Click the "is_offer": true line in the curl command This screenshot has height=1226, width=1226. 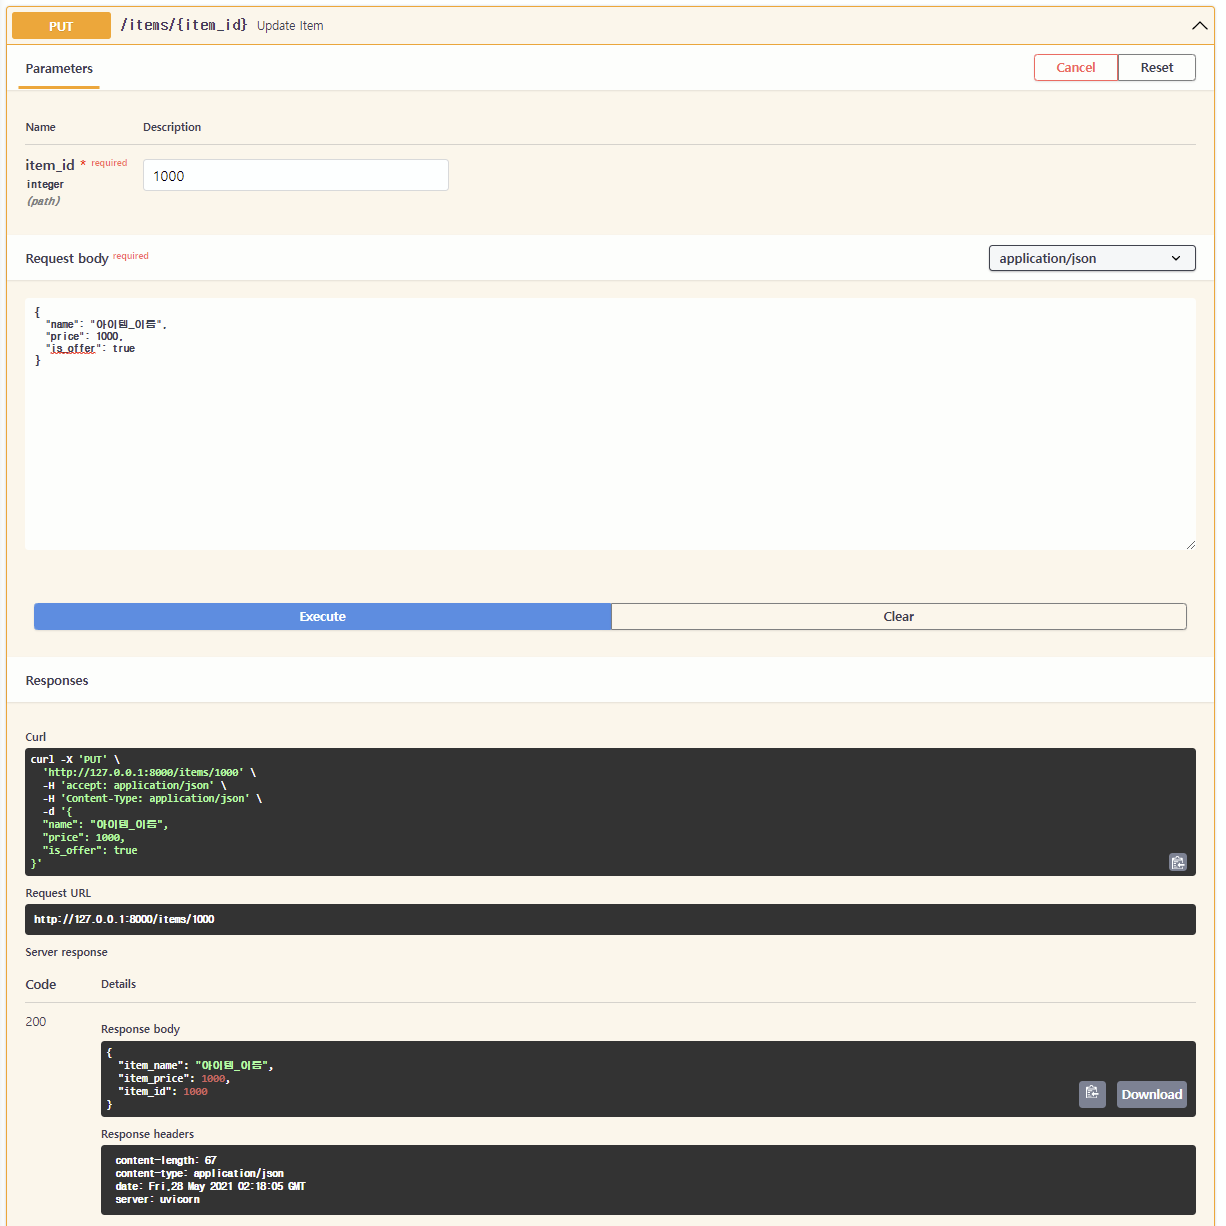click(x=90, y=850)
